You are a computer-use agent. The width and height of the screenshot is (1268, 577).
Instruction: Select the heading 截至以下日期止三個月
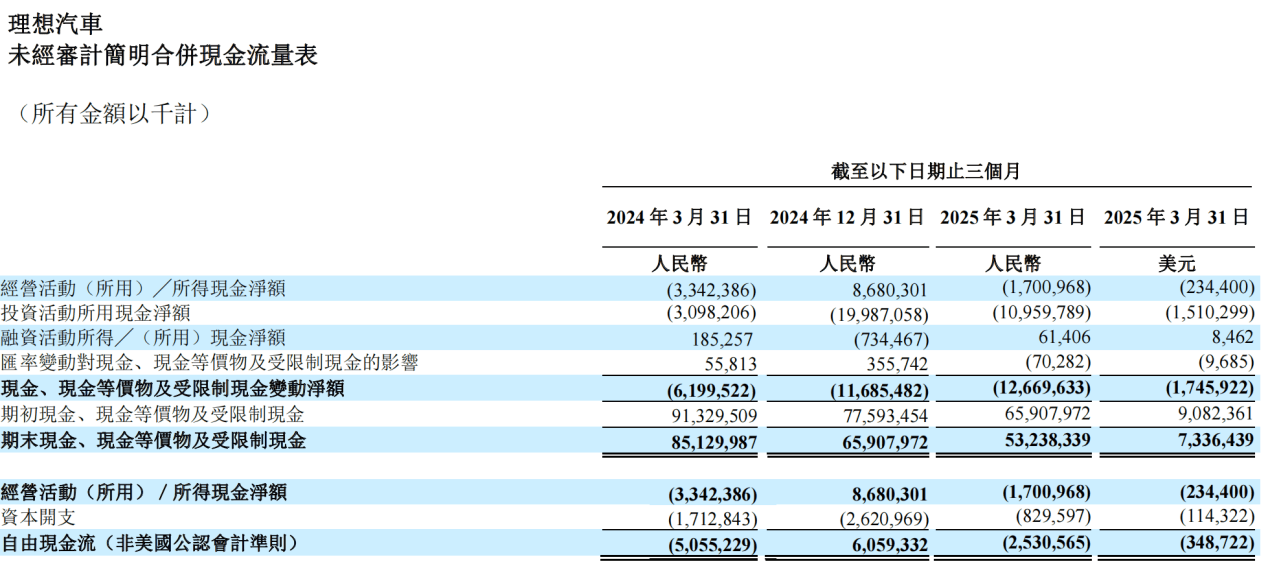[x=925, y=171]
